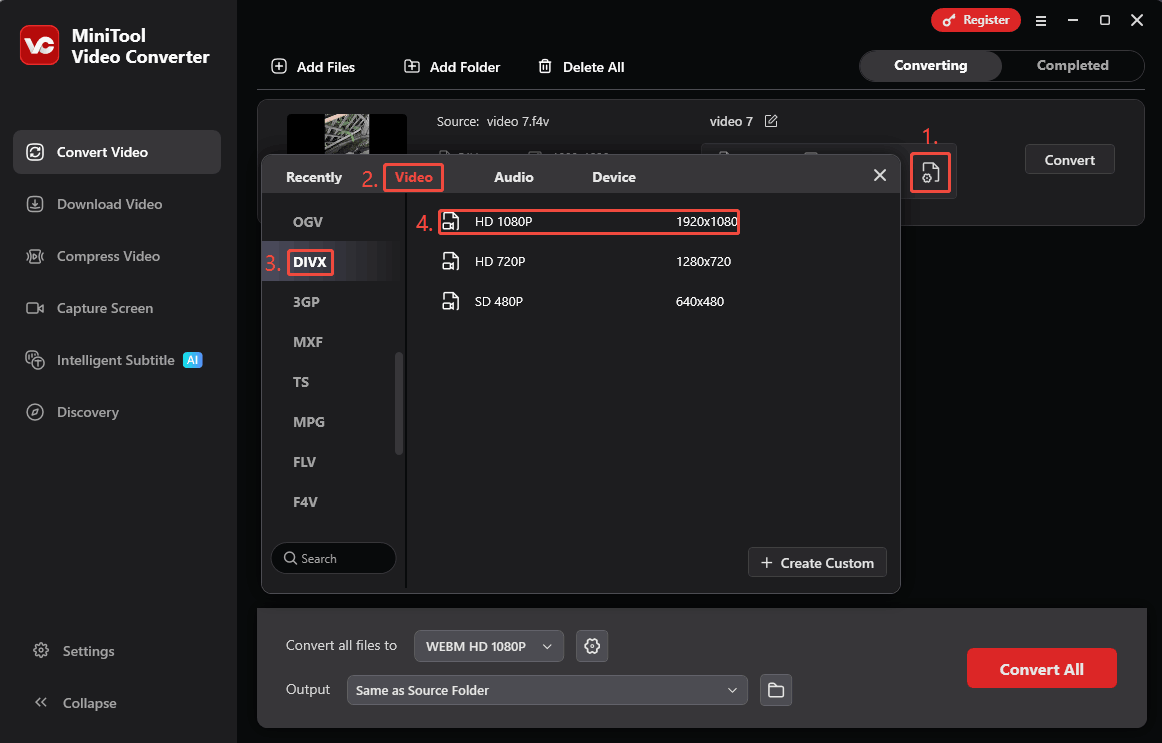The image size is (1162, 743).
Task: Click the Convert All button
Action: point(1041,668)
